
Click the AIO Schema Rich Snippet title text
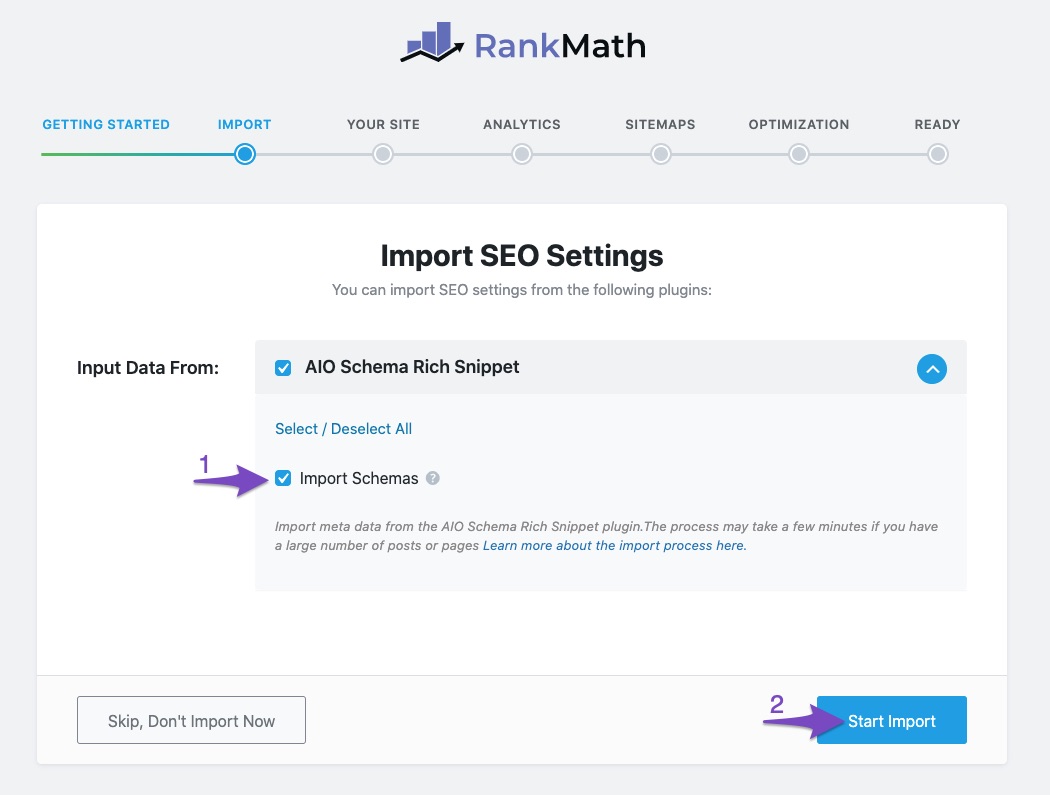click(x=412, y=367)
